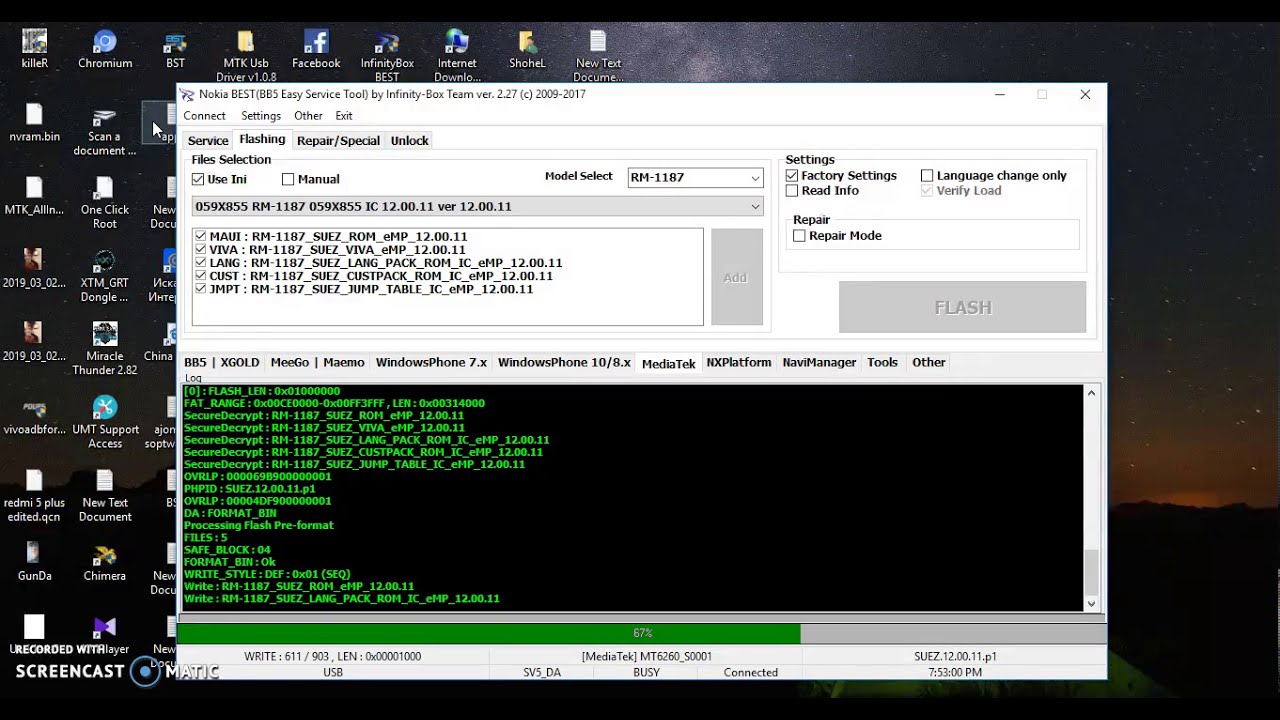Launch the One Click Root icon

tap(105, 203)
